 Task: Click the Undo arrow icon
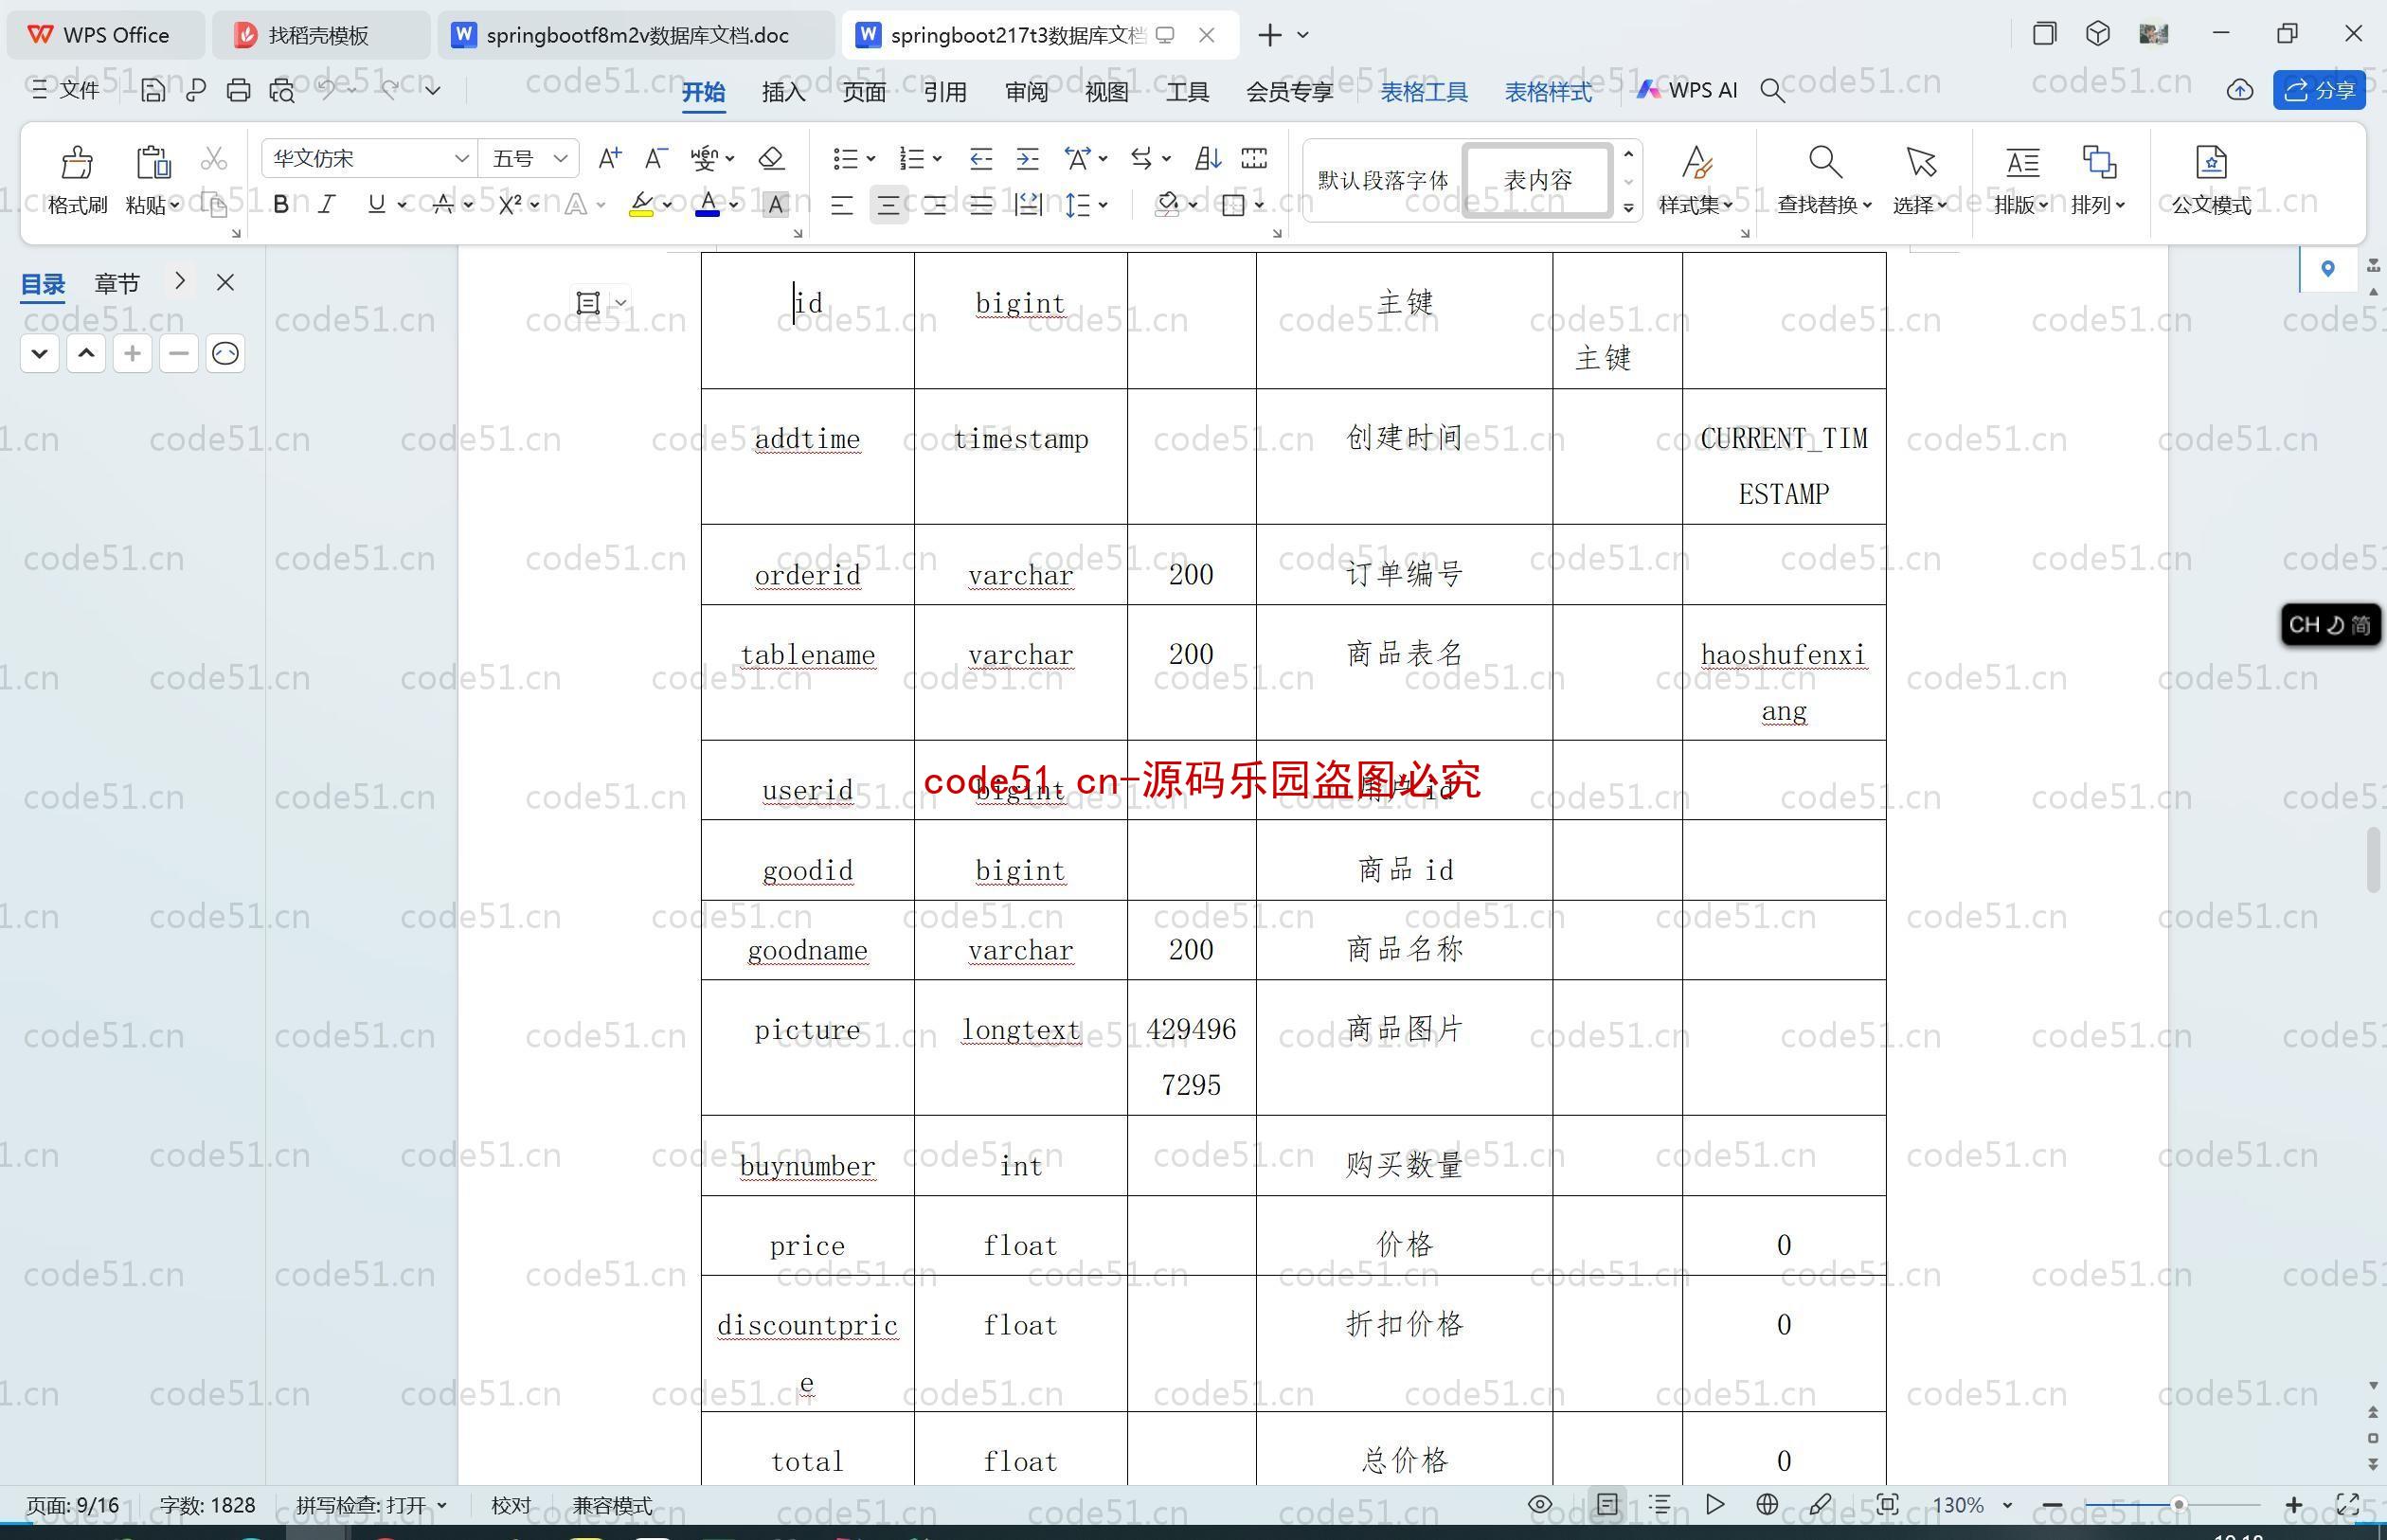click(x=327, y=90)
